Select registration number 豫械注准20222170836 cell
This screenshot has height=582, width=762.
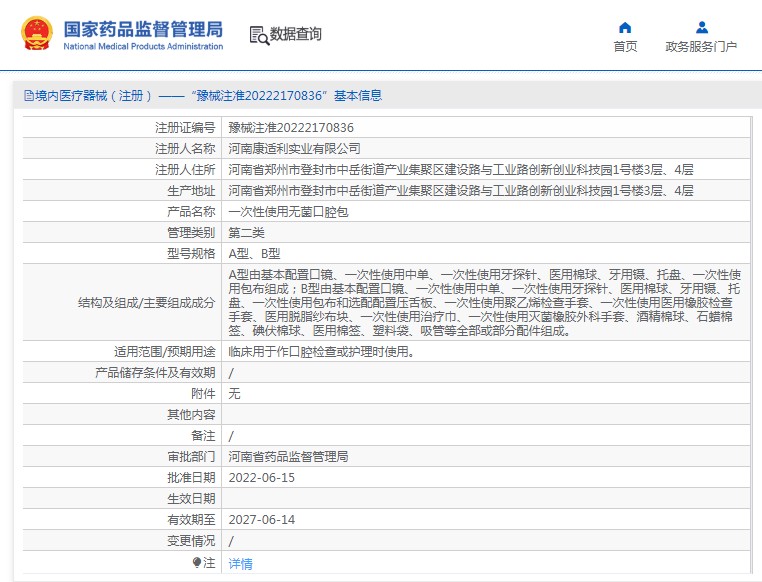291,128
